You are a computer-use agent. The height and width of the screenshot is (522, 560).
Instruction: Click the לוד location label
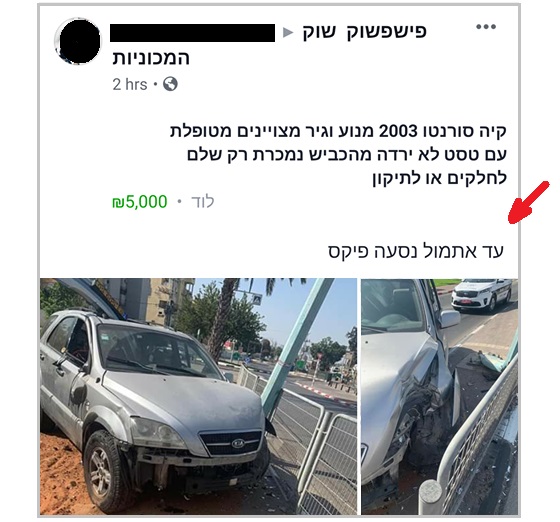(203, 202)
